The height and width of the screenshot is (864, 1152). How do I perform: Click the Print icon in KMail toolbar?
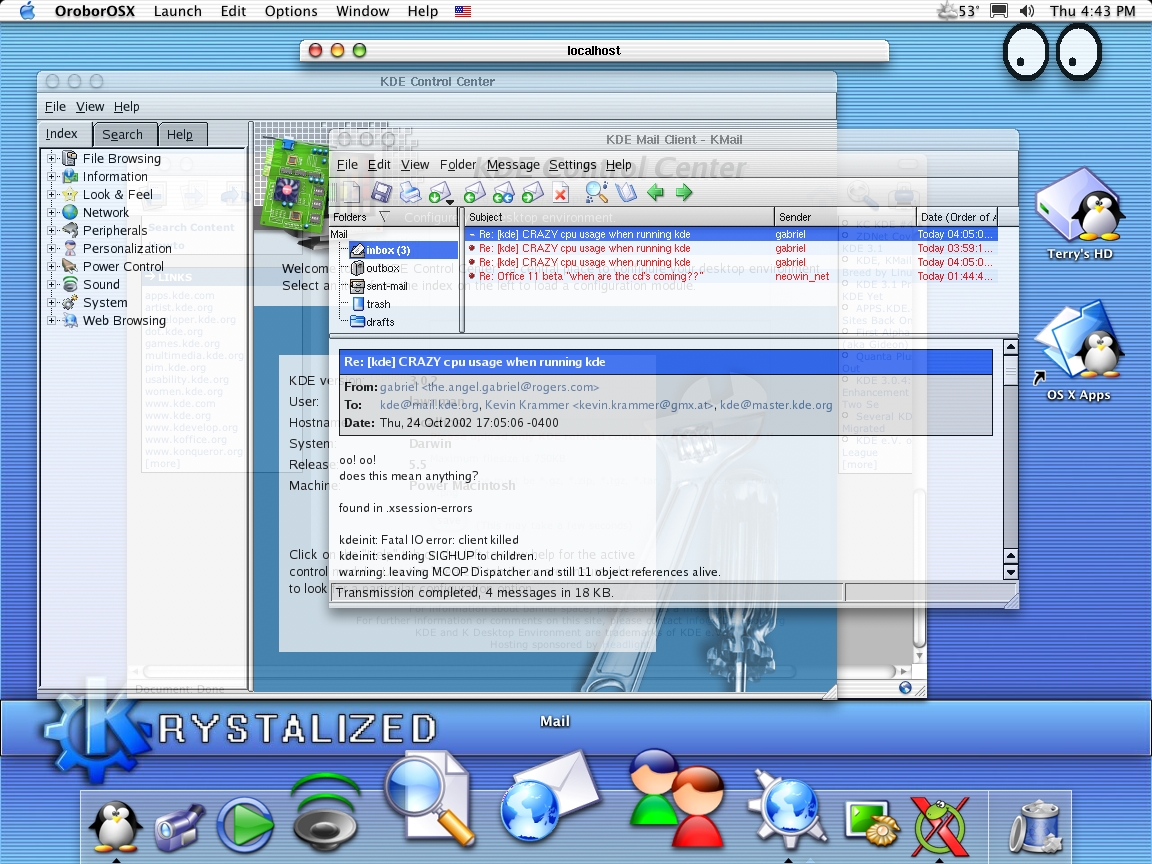pyautogui.click(x=410, y=192)
